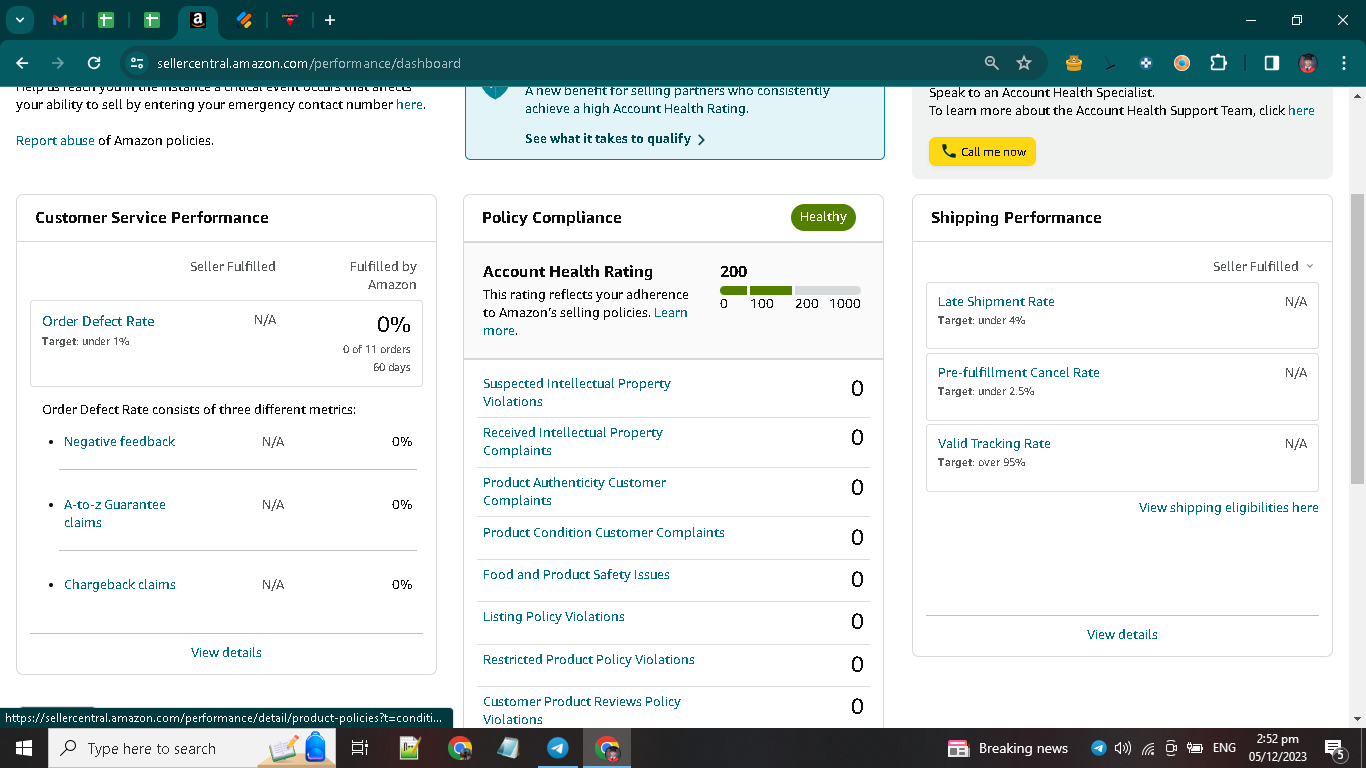Open the tab search dropdown arrow
The image size is (1366, 768).
(x=20, y=20)
